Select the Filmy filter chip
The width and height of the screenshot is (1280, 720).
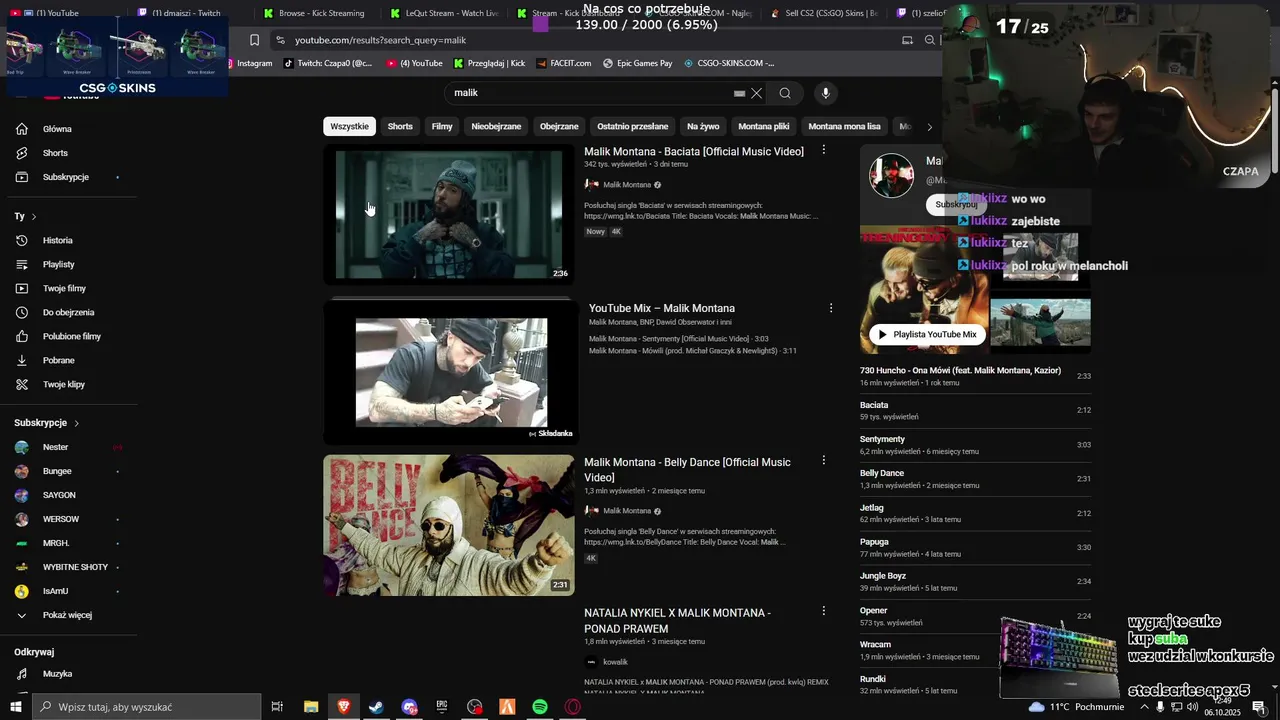pos(442,127)
